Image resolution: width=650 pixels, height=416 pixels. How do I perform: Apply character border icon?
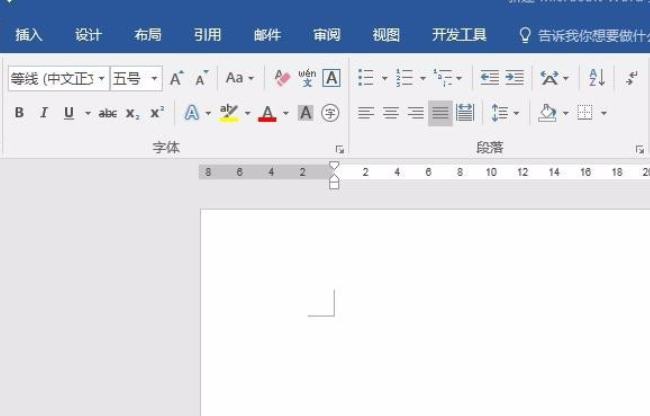[x=332, y=78]
